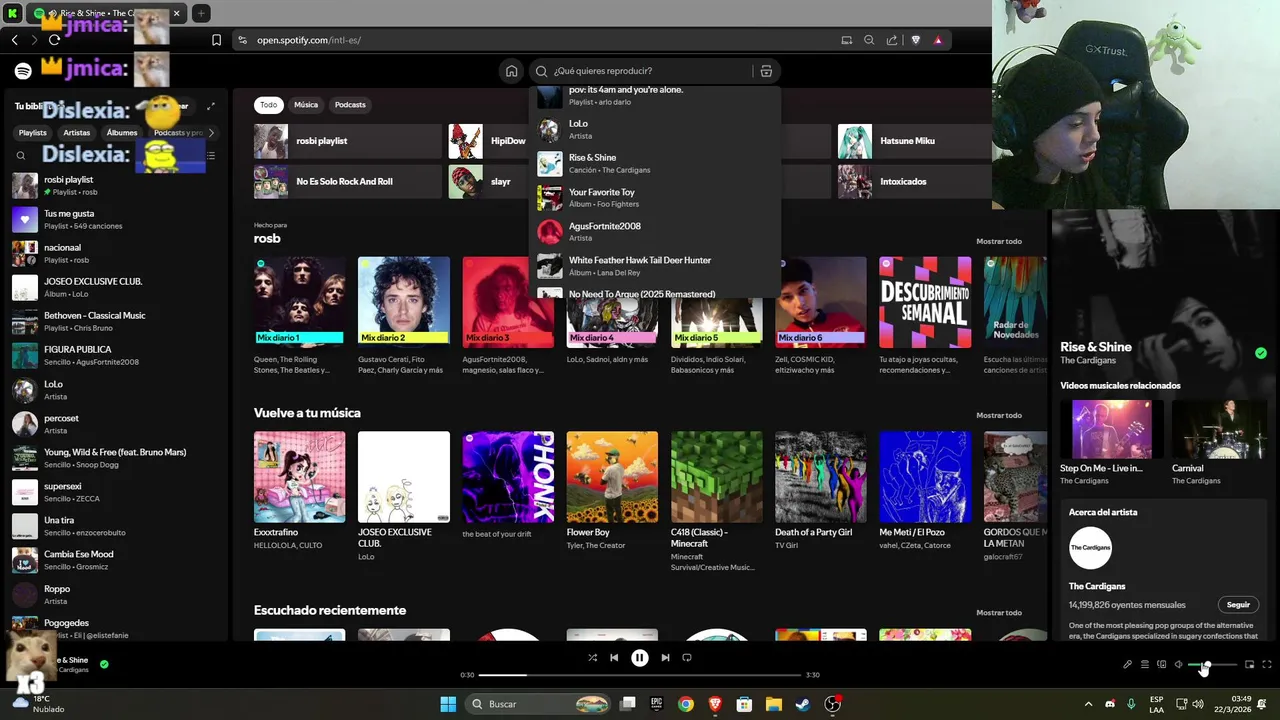The image size is (1280, 720).
Task: Toggle repeat mode
Action: (687, 658)
